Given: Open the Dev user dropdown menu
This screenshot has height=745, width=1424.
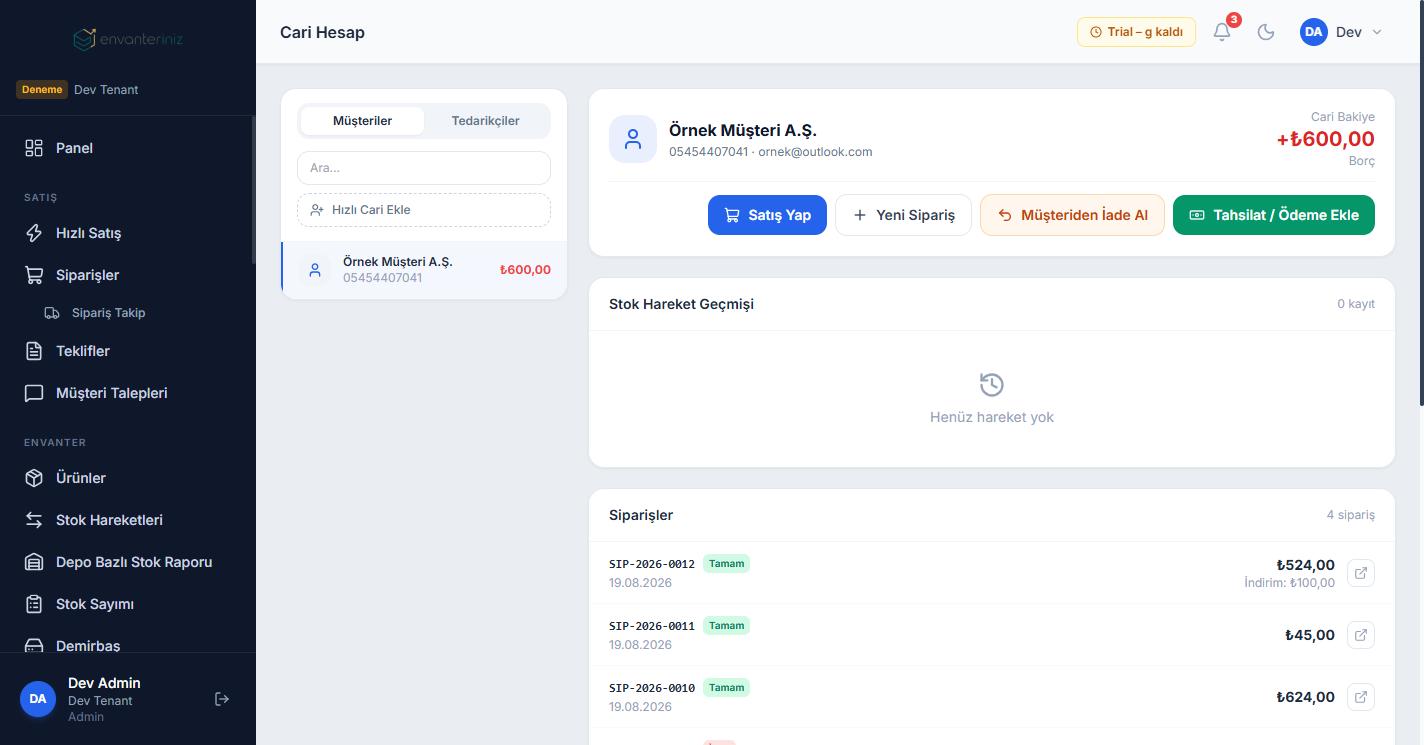Looking at the screenshot, I should 1341,32.
